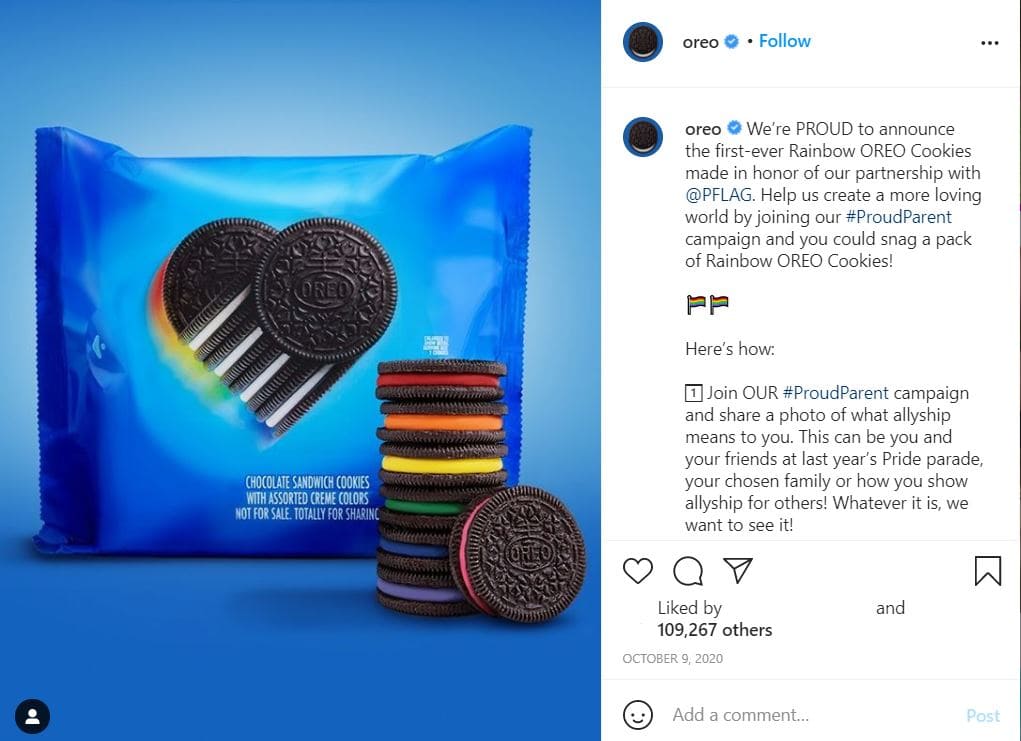Open the oreo profile picture in header
Screen dimensions: 1021x741
pos(643,42)
